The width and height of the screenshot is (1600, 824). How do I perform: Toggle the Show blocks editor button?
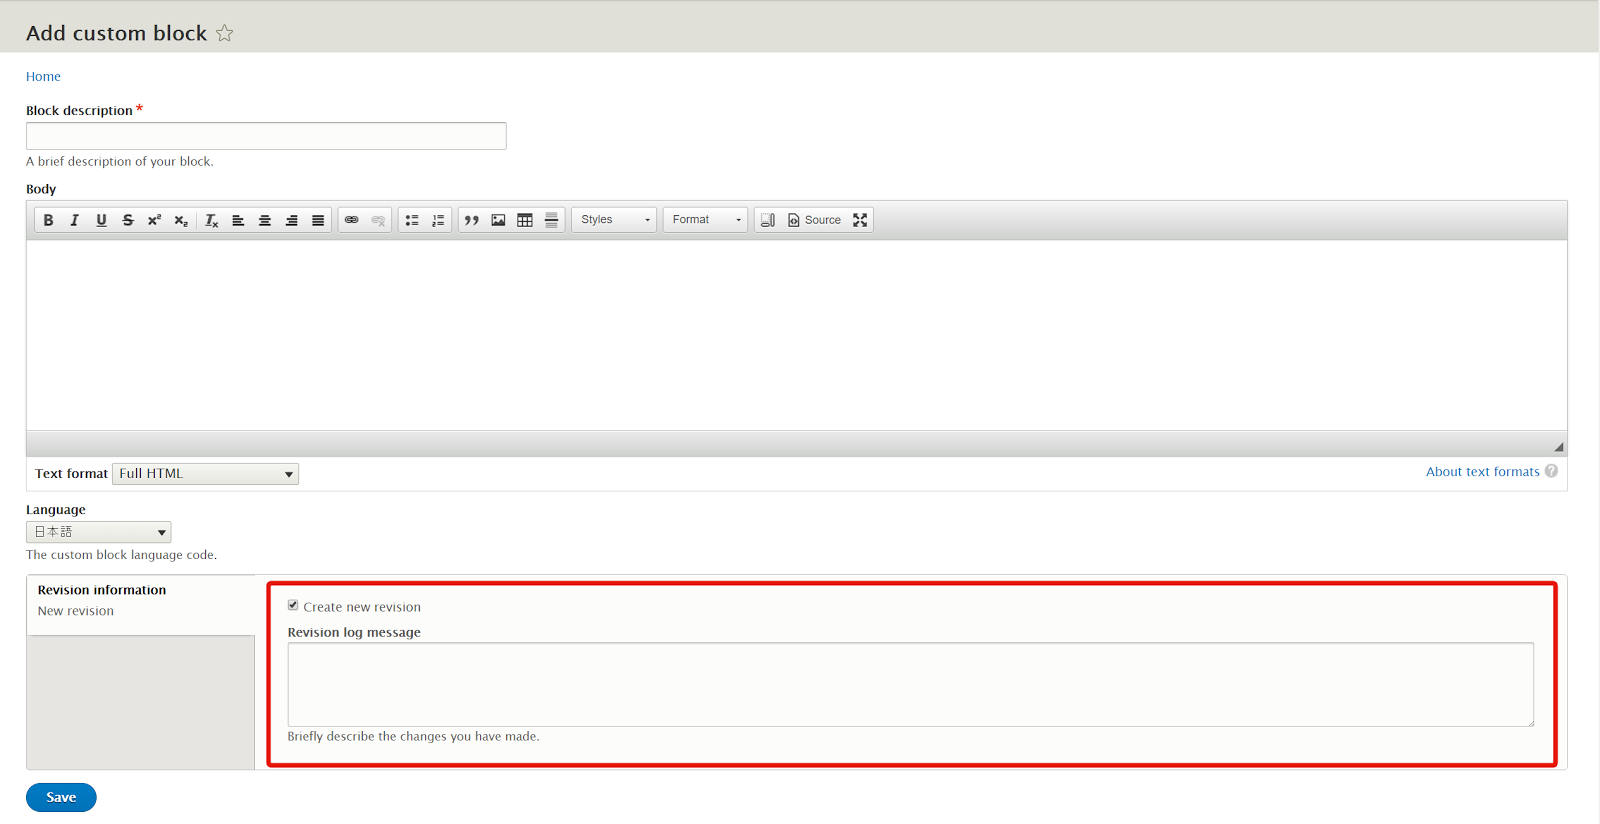pyautogui.click(x=767, y=220)
